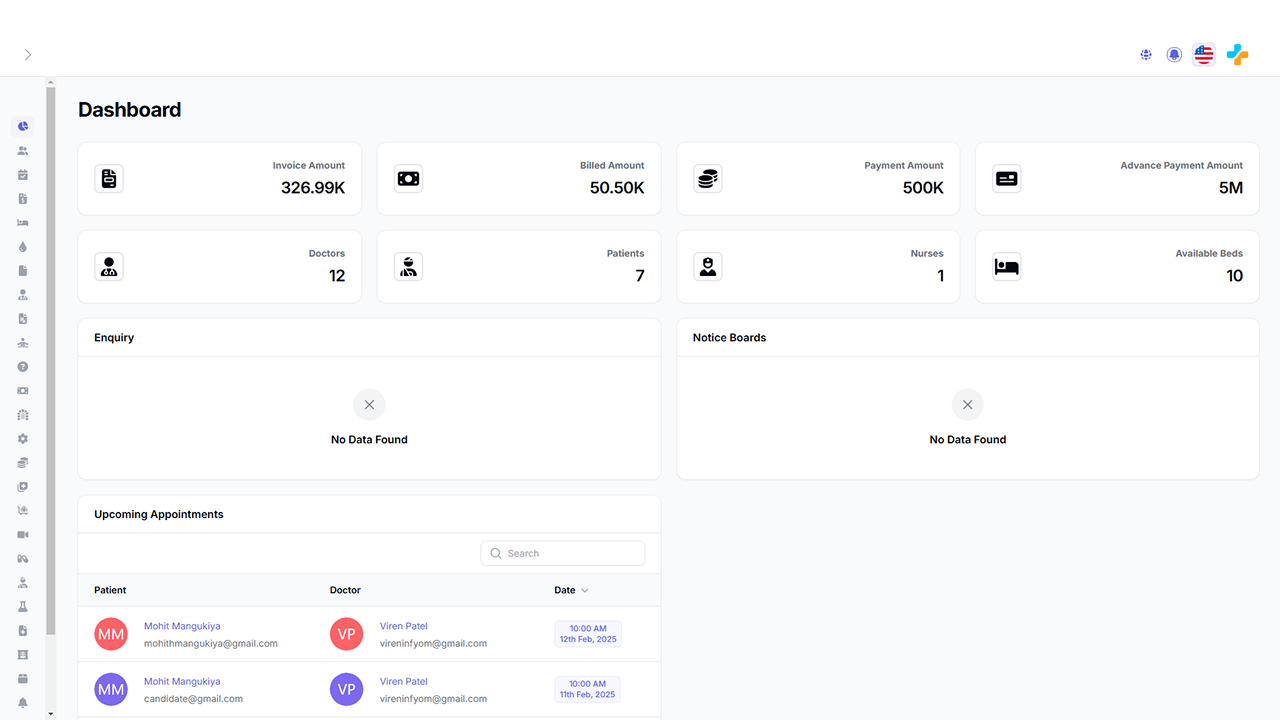Click the globe icon in the header
This screenshot has width=1280, height=720.
click(x=1146, y=55)
